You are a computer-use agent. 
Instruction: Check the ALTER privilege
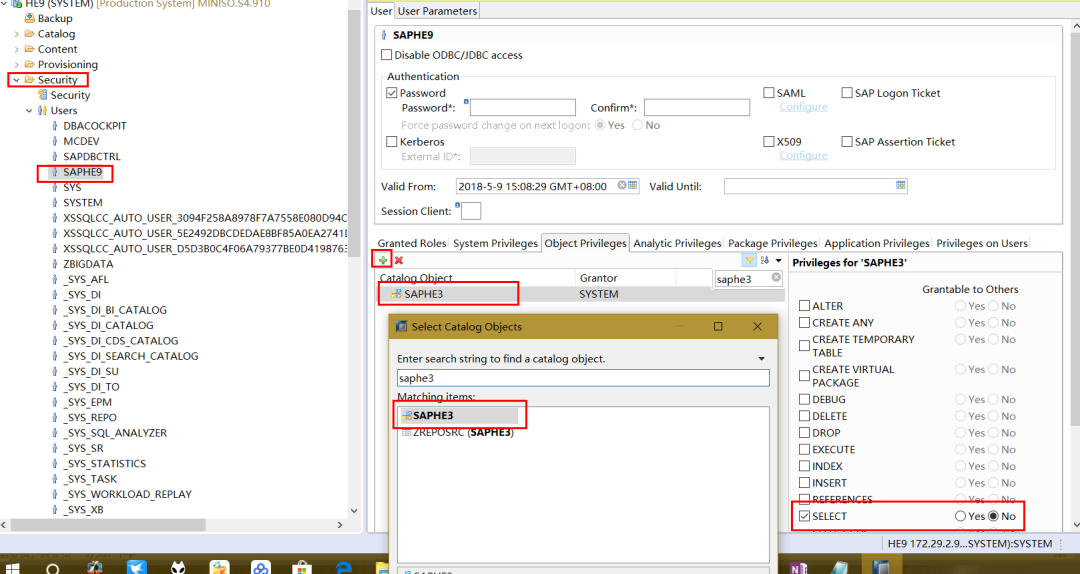804,306
